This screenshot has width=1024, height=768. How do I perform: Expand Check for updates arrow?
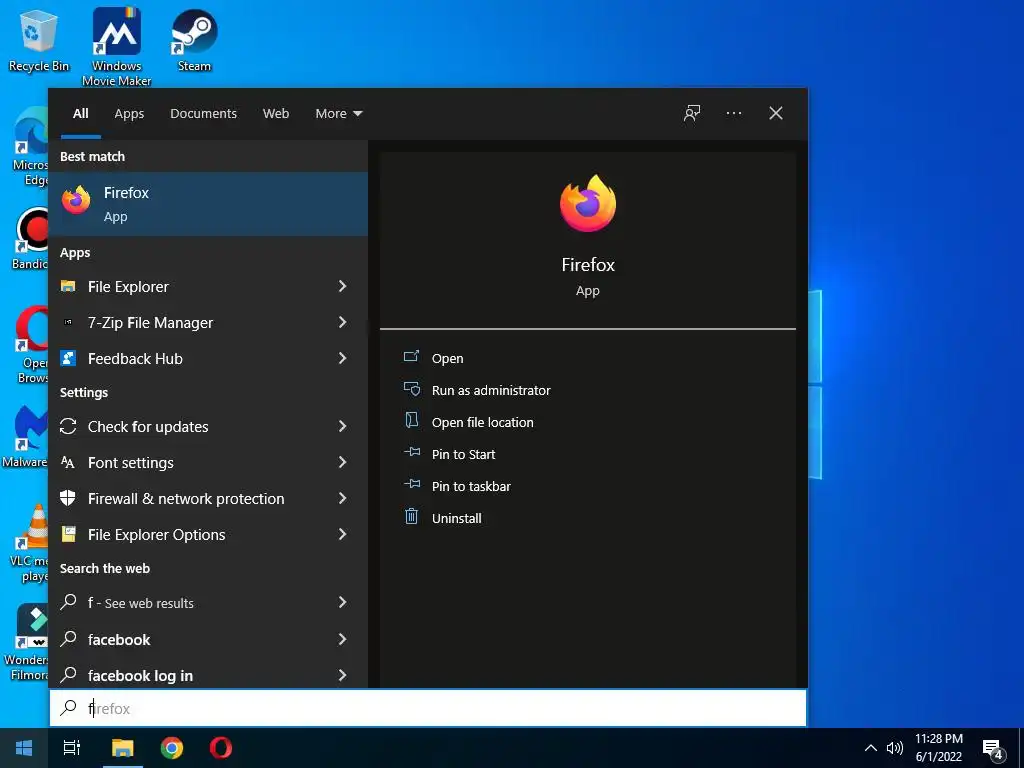pos(342,426)
